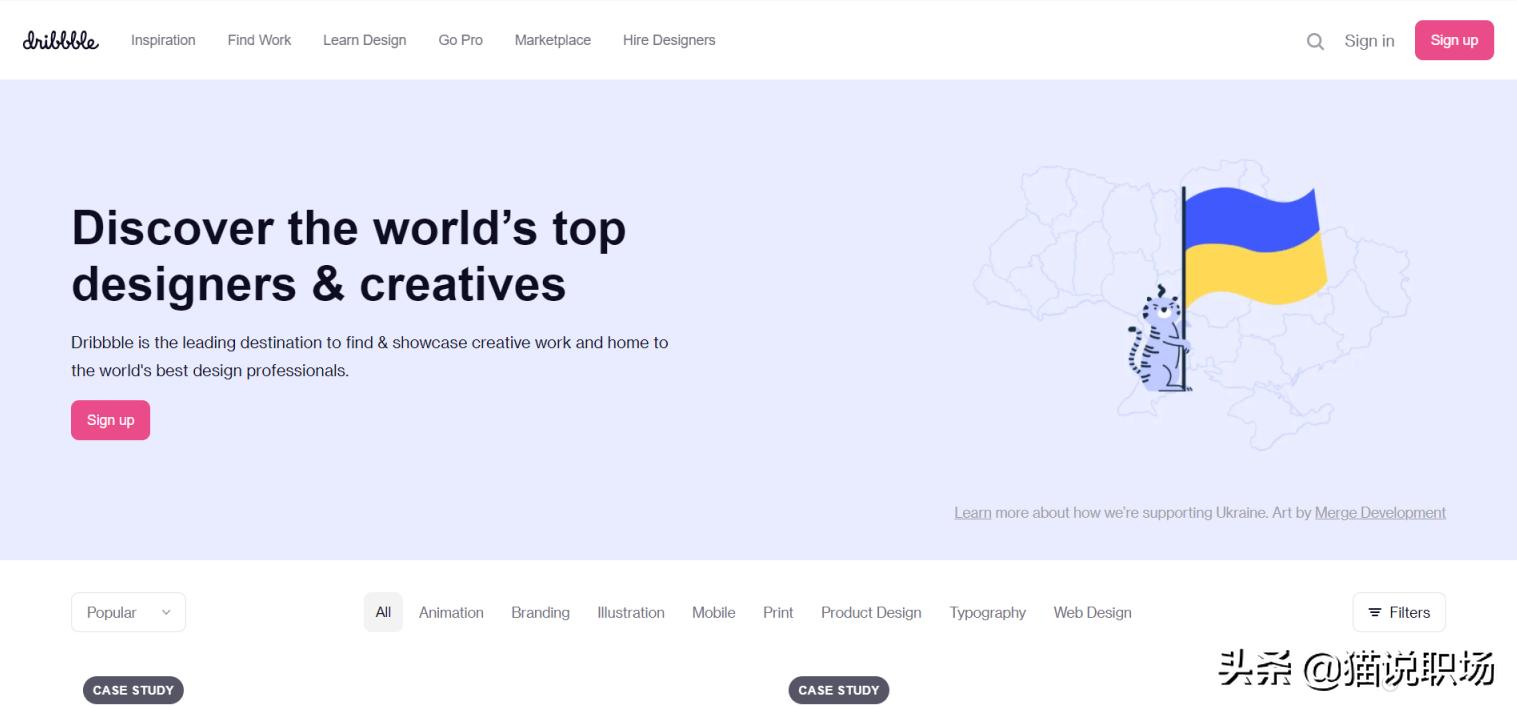Open the search magnifier icon
This screenshot has height=709, width=1517.
click(1315, 41)
